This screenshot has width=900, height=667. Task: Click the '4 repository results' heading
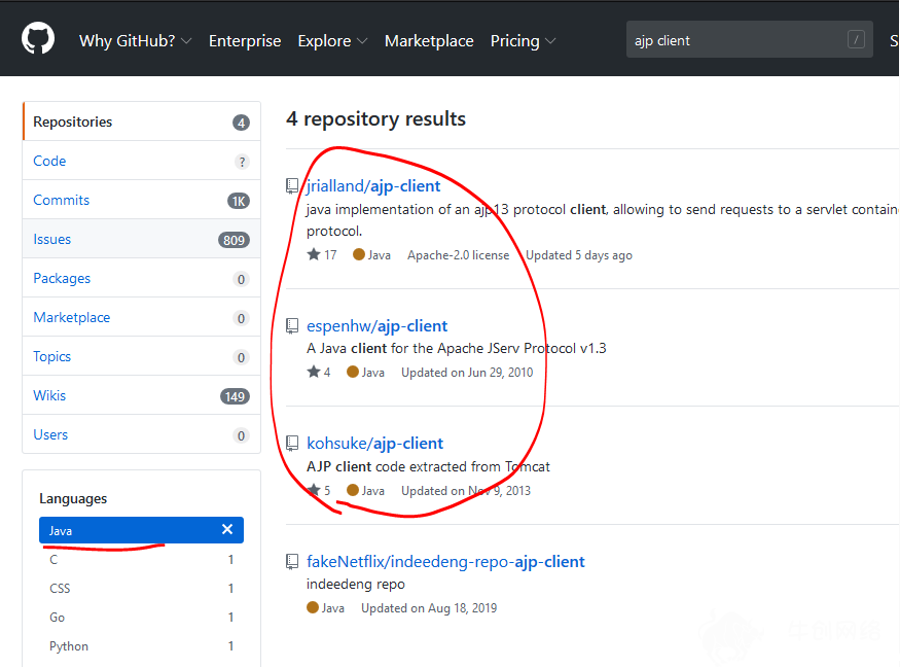376,119
